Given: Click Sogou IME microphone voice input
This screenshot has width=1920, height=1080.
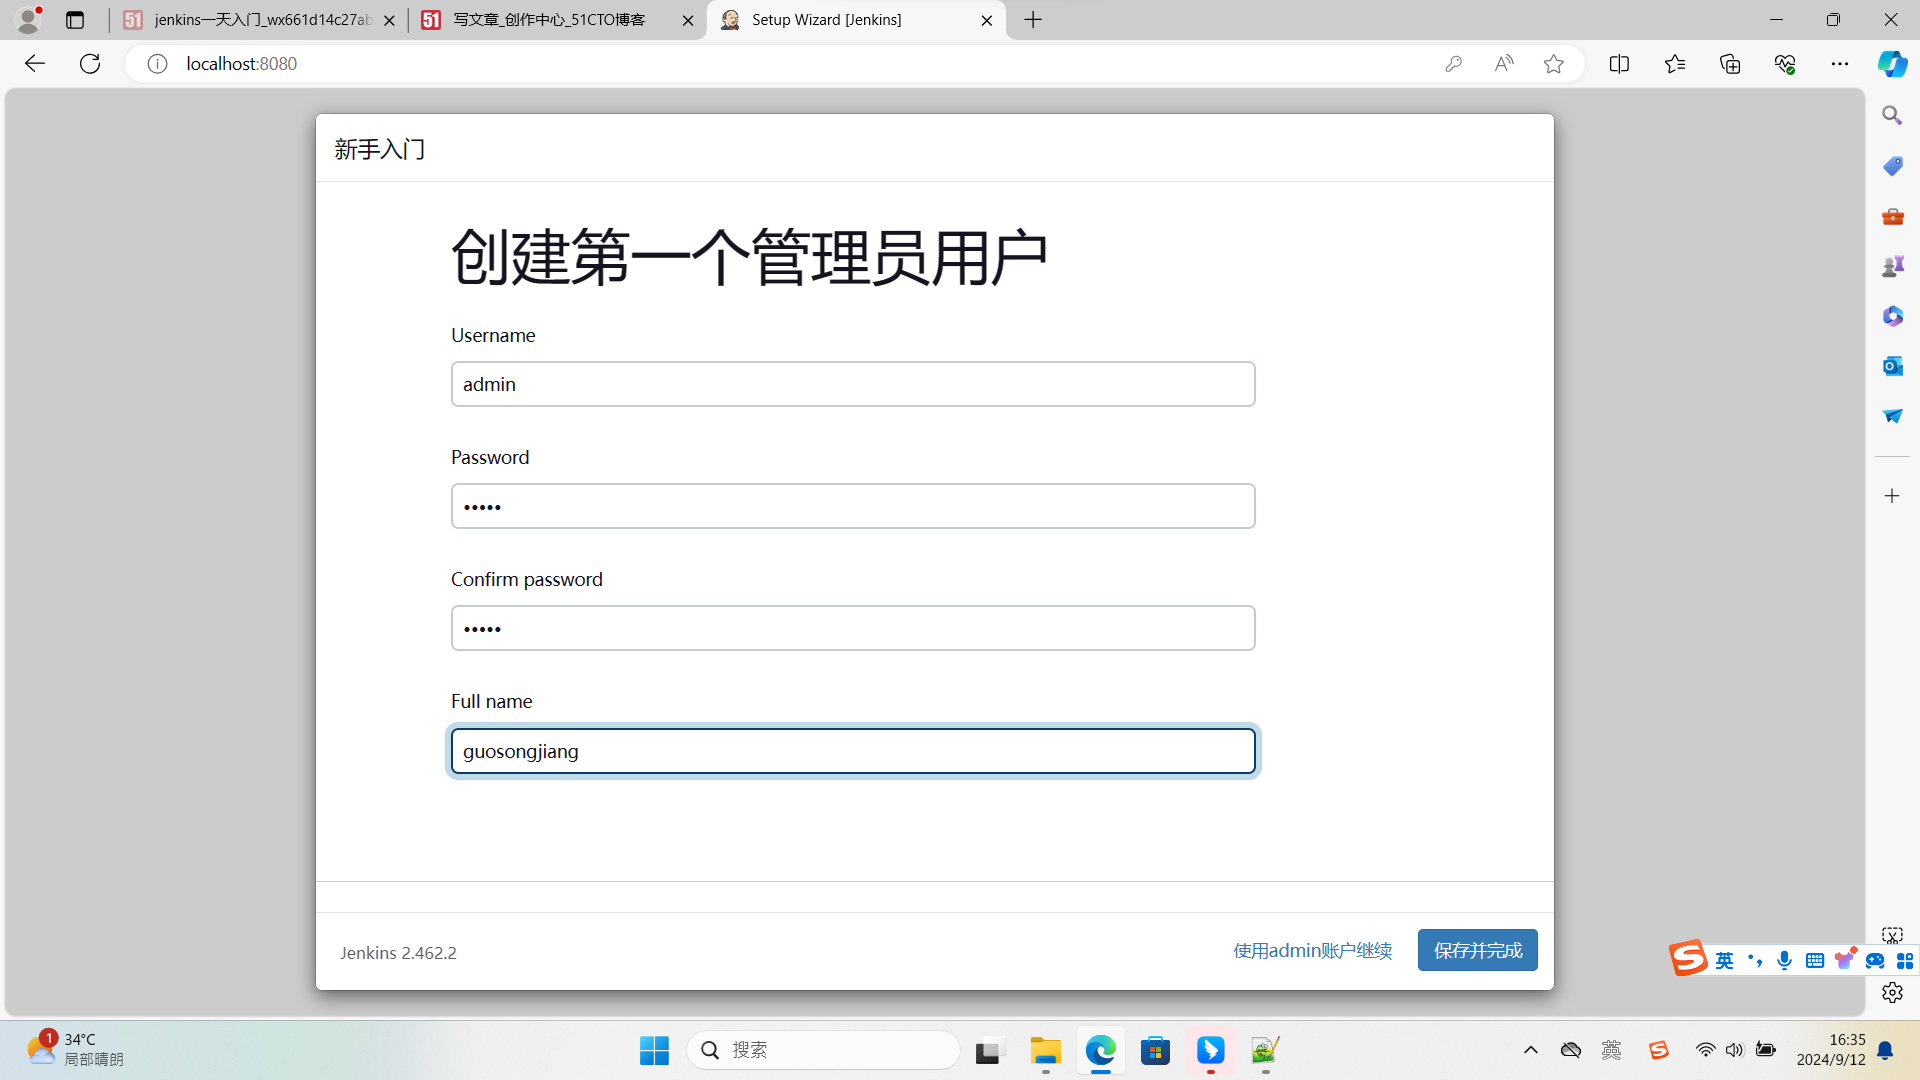Looking at the screenshot, I should 1784,960.
